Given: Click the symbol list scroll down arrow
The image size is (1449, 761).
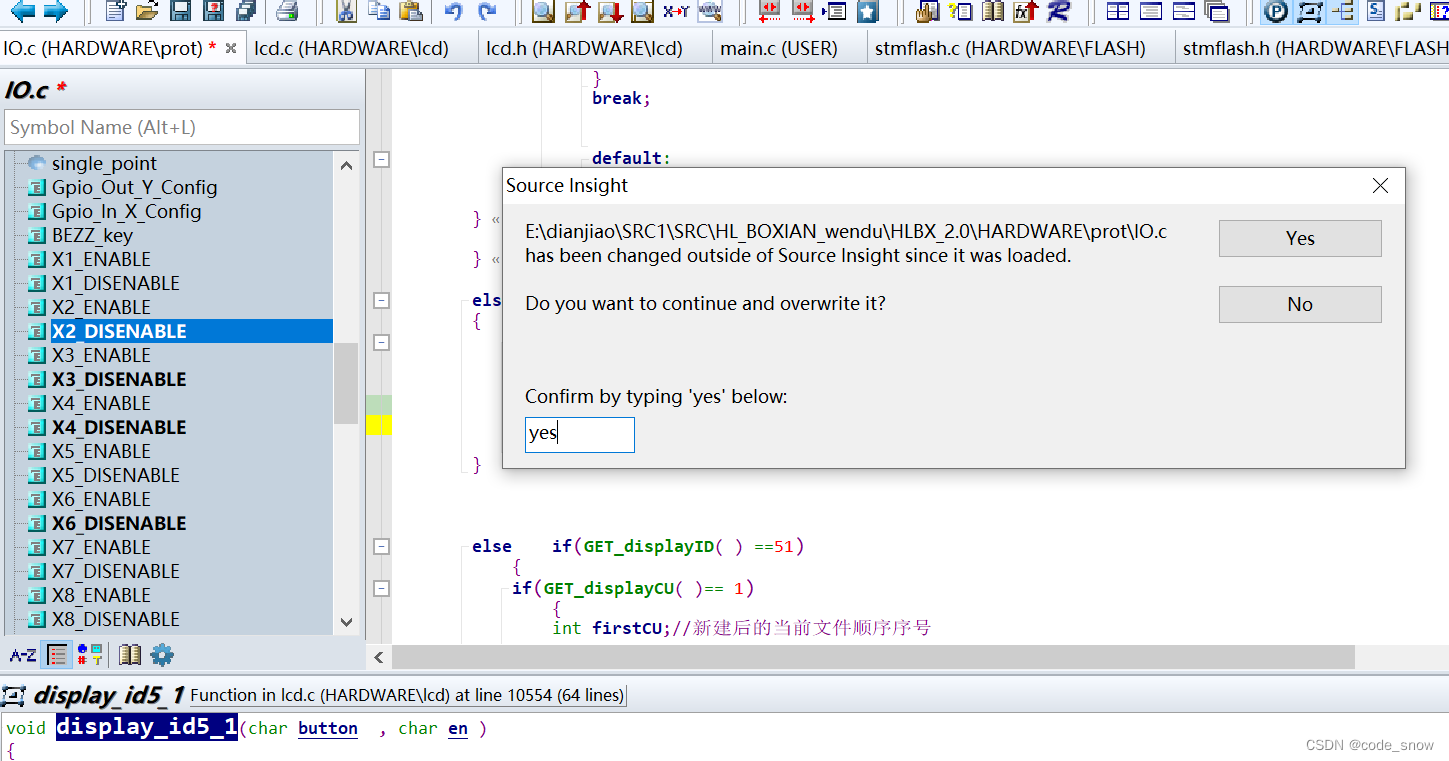Looking at the screenshot, I should (x=346, y=621).
